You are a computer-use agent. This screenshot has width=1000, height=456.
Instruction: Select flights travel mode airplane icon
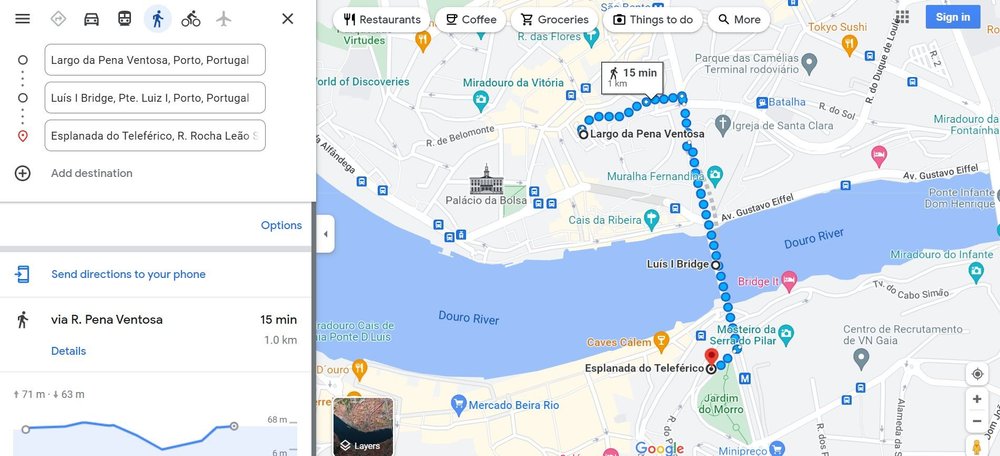(223, 19)
